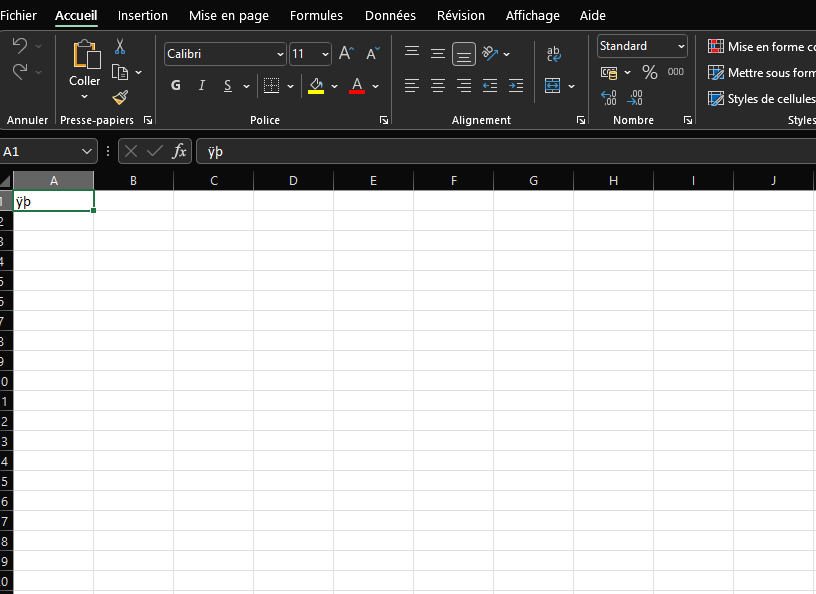Open the Insertion ribbon tab

pyautogui.click(x=143, y=16)
